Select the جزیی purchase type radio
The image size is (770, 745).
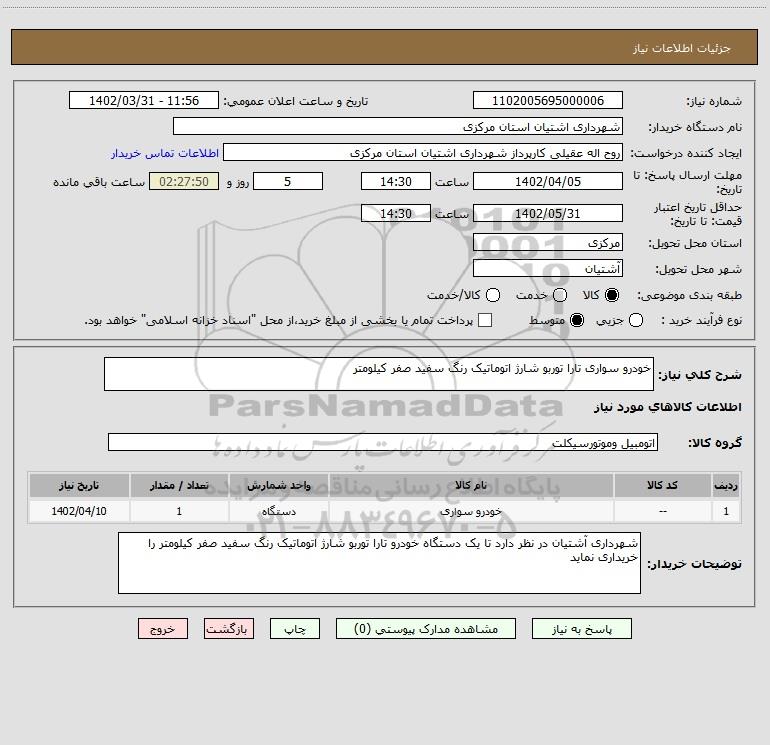(x=636, y=320)
